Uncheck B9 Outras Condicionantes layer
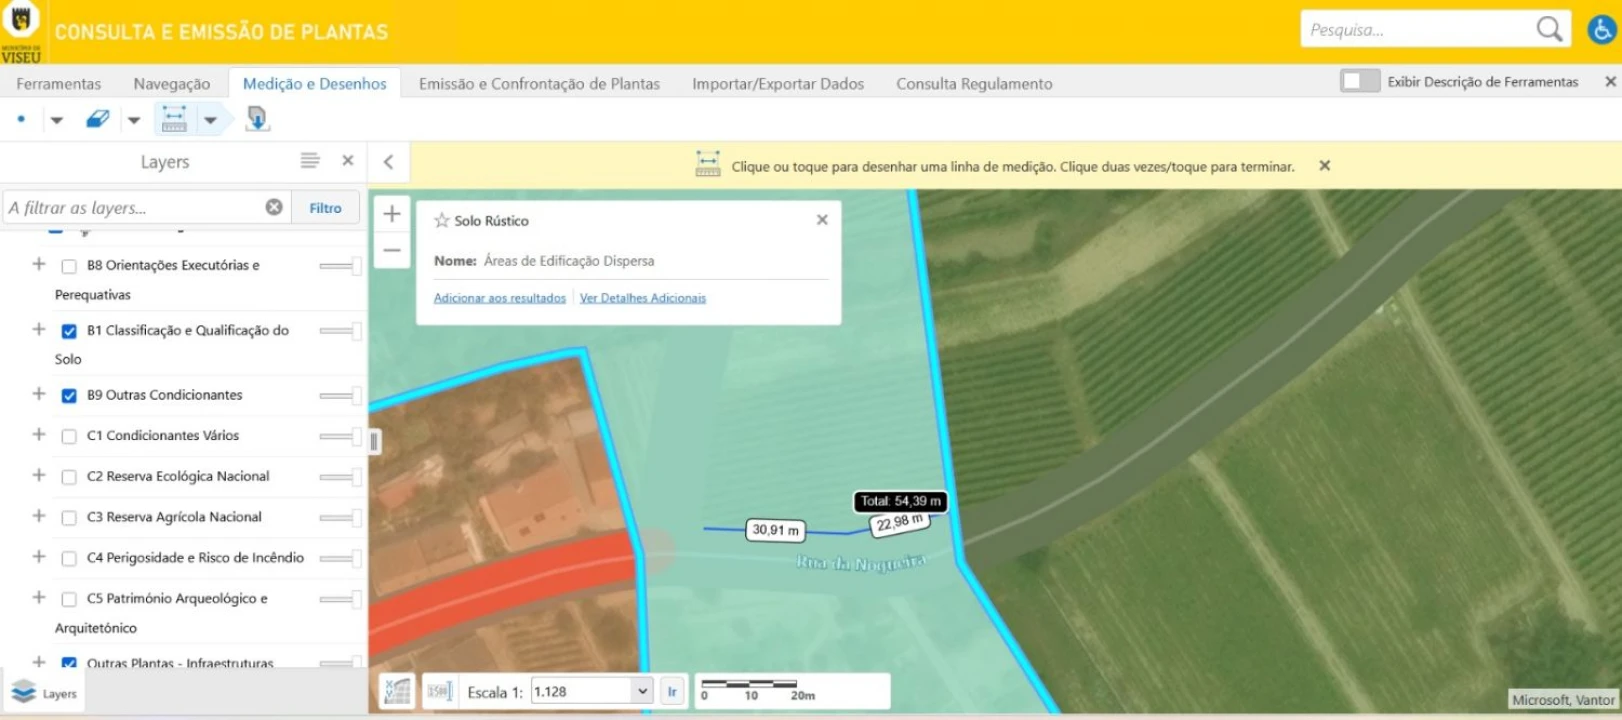This screenshot has width=1622, height=720. coord(69,396)
